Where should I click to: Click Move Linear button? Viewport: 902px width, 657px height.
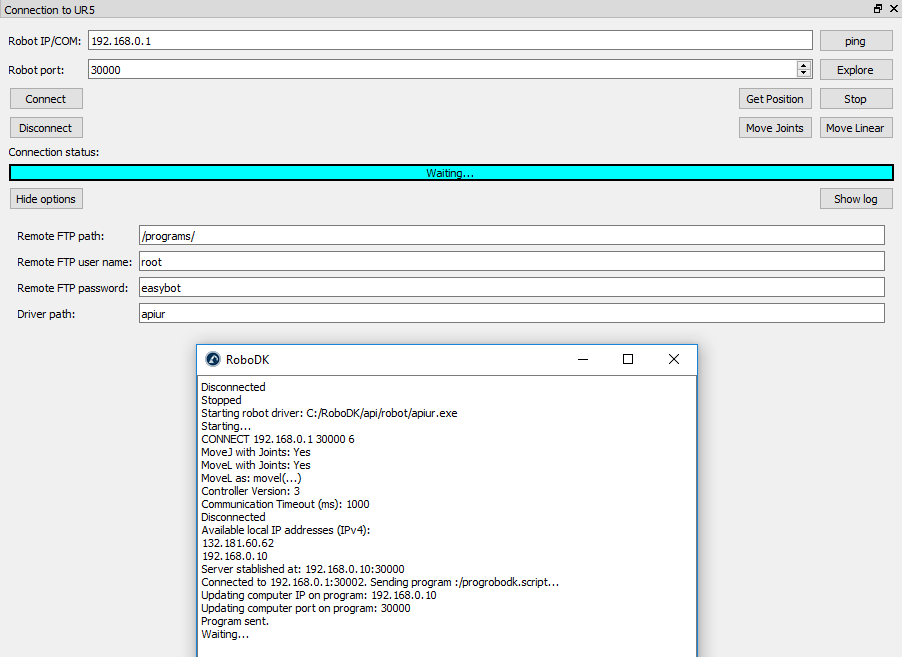click(x=855, y=128)
